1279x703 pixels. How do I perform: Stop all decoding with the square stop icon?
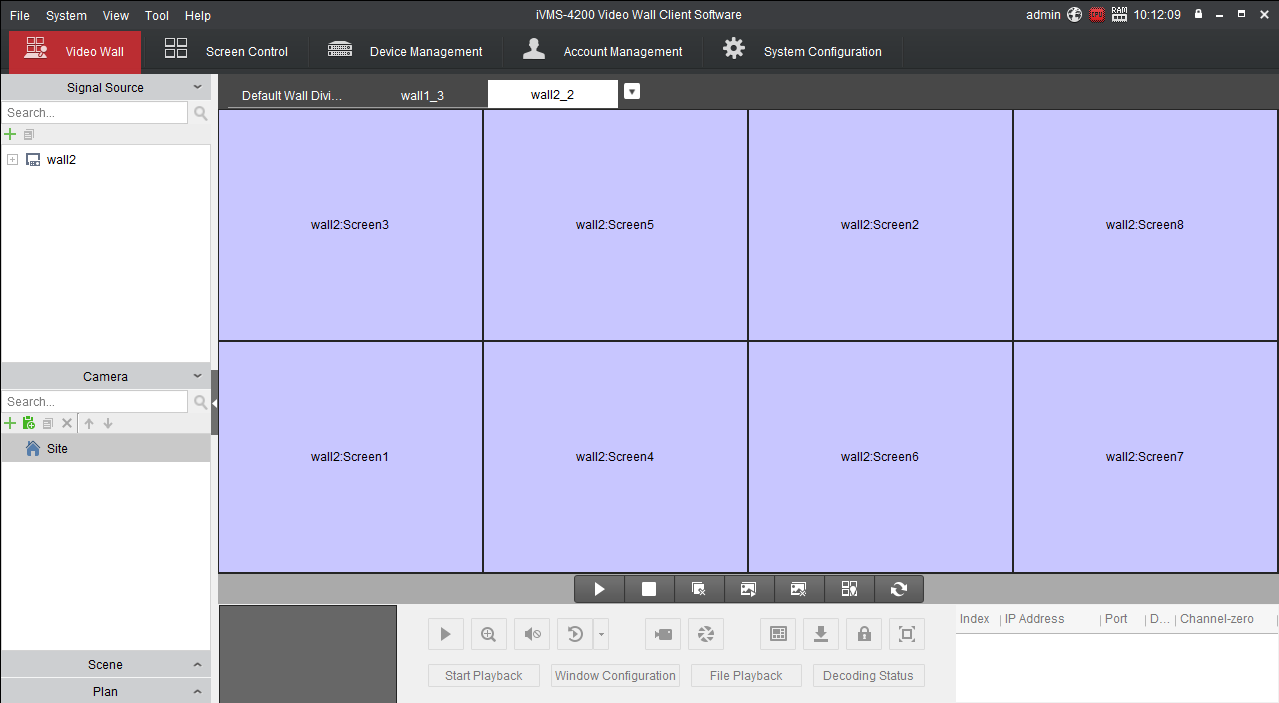(x=649, y=589)
